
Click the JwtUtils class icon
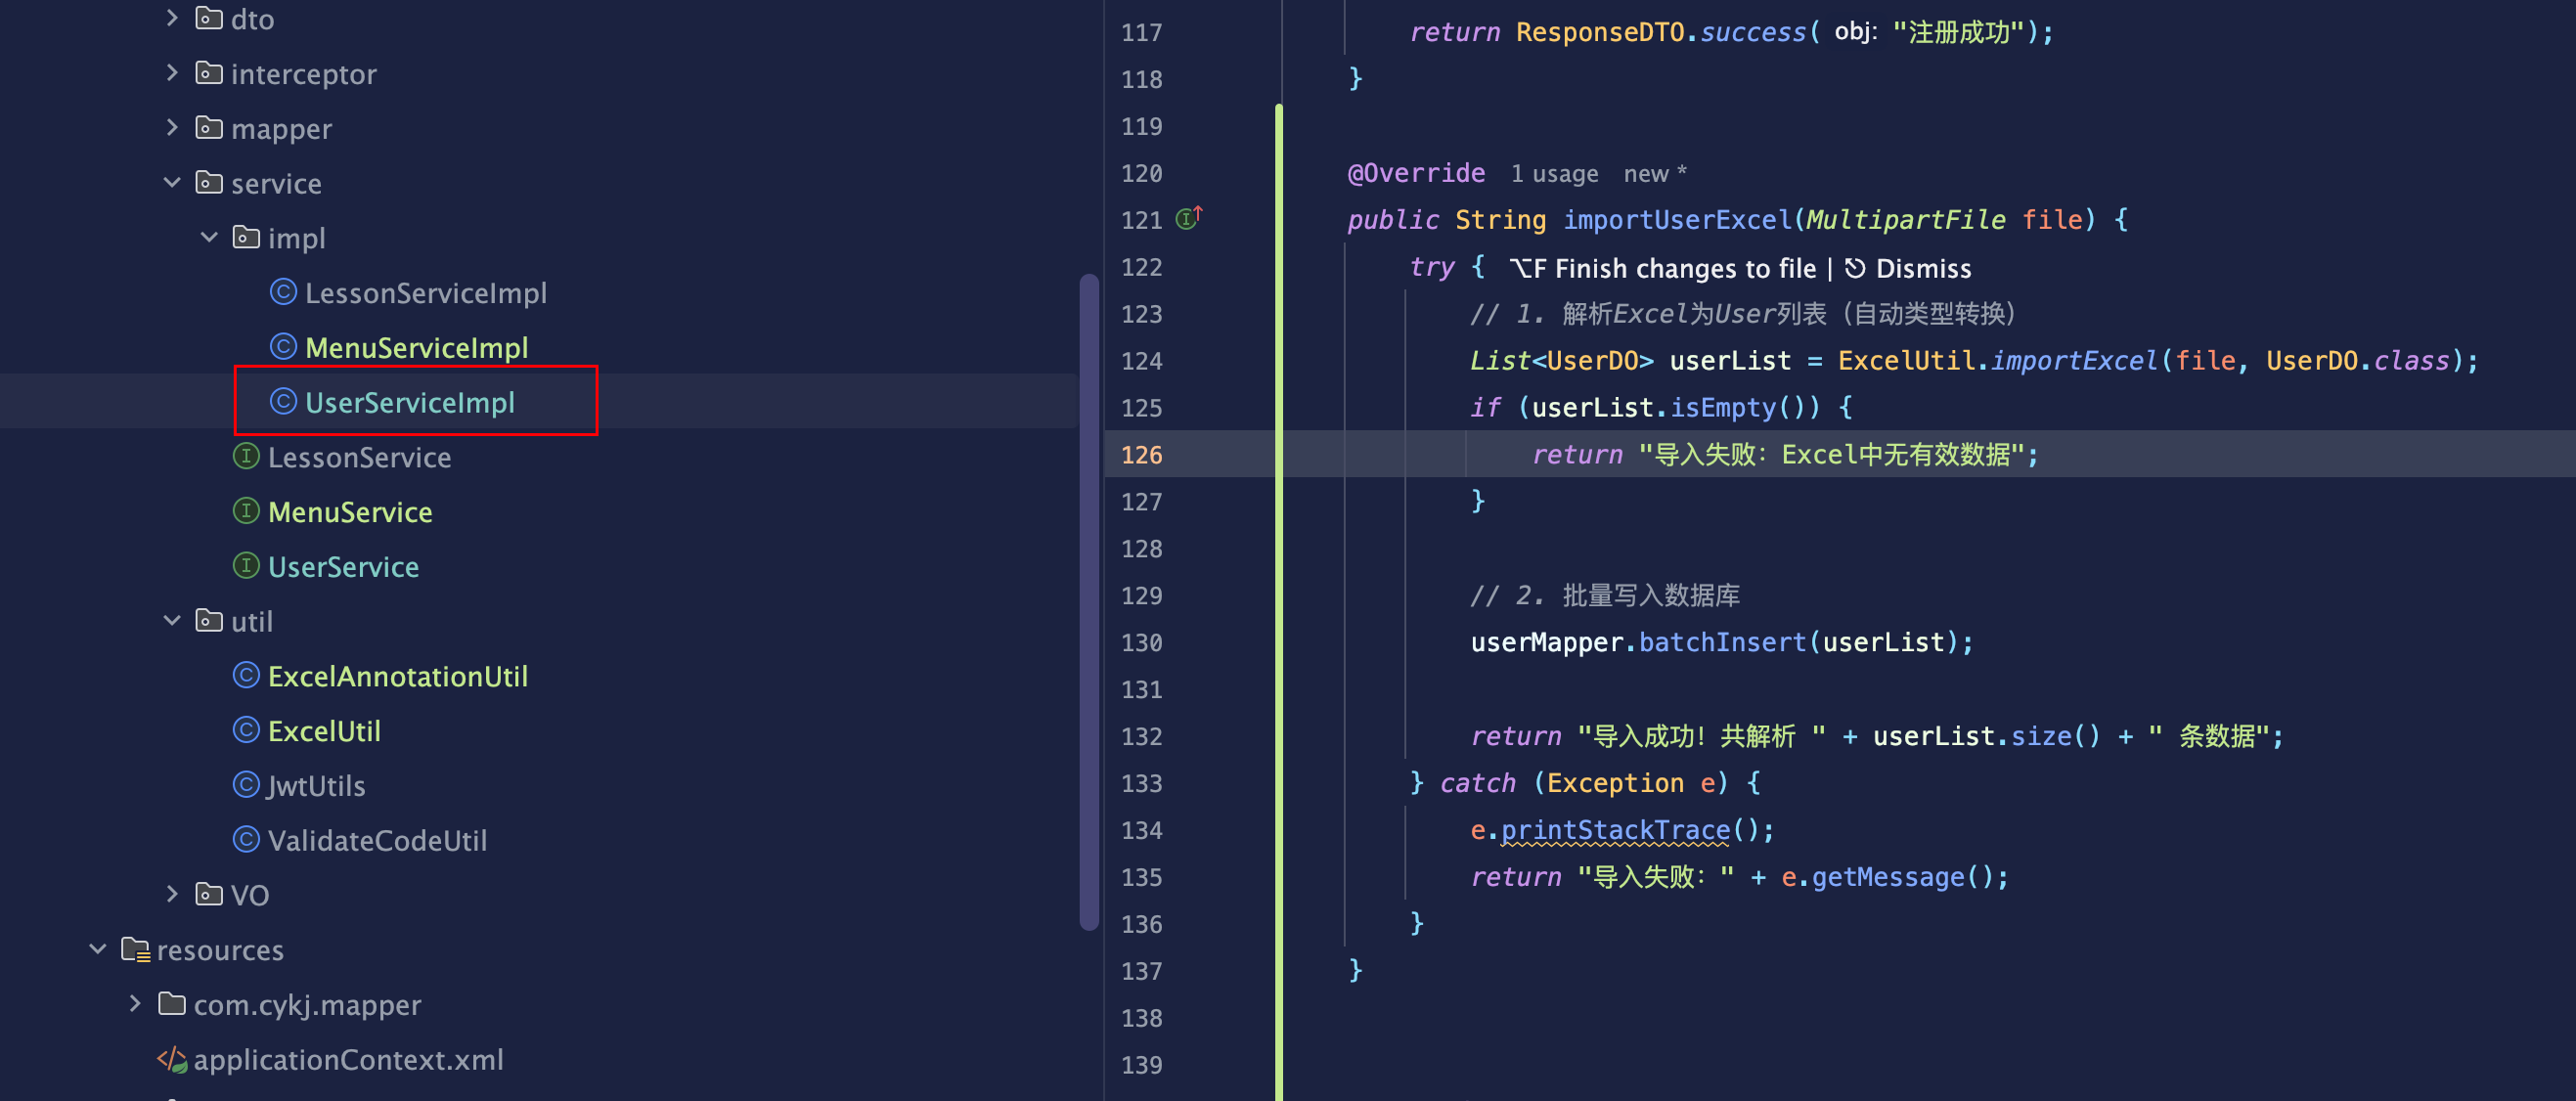point(246,785)
